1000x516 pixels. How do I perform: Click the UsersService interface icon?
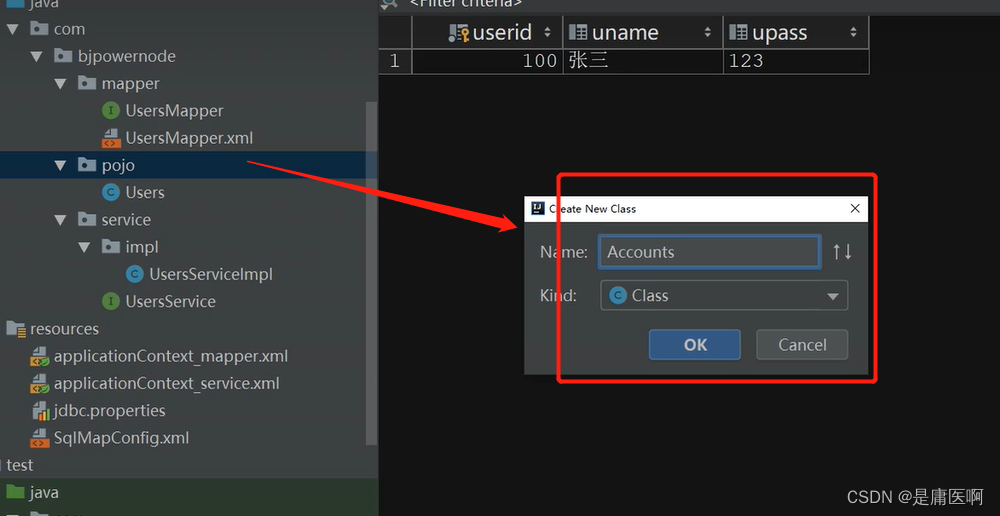pyautogui.click(x=111, y=302)
